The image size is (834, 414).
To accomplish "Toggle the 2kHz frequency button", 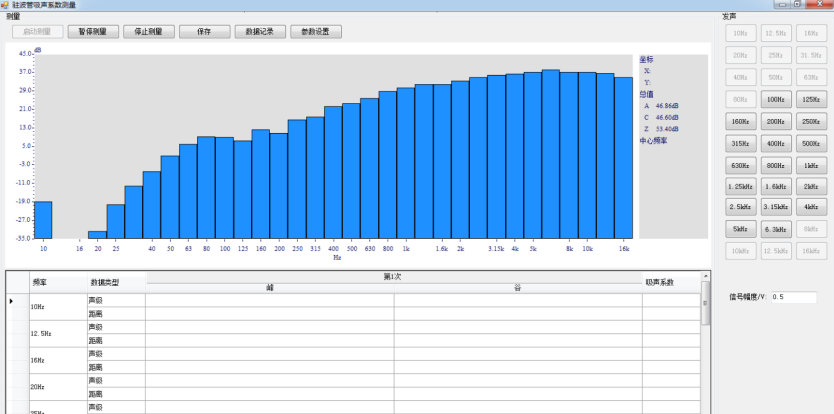I will coord(811,186).
